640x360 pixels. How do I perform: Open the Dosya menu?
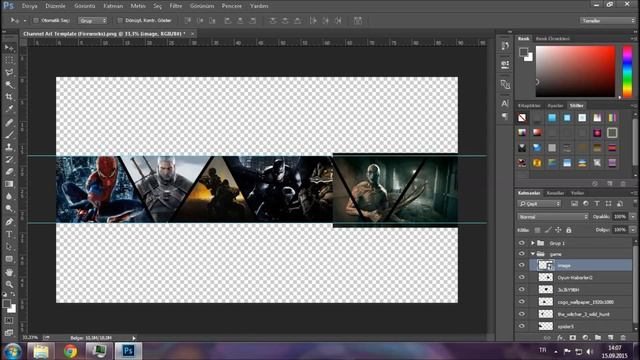coord(30,6)
